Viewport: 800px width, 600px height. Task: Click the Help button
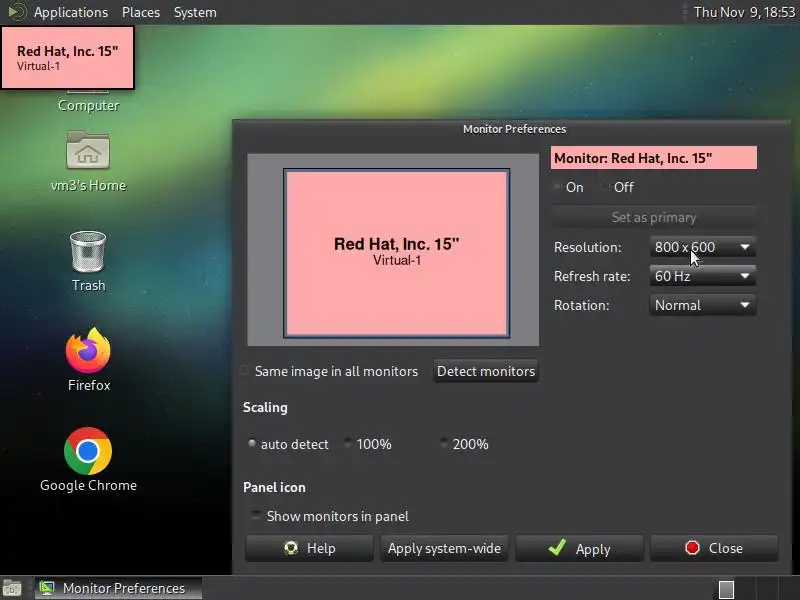pyautogui.click(x=309, y=548)
